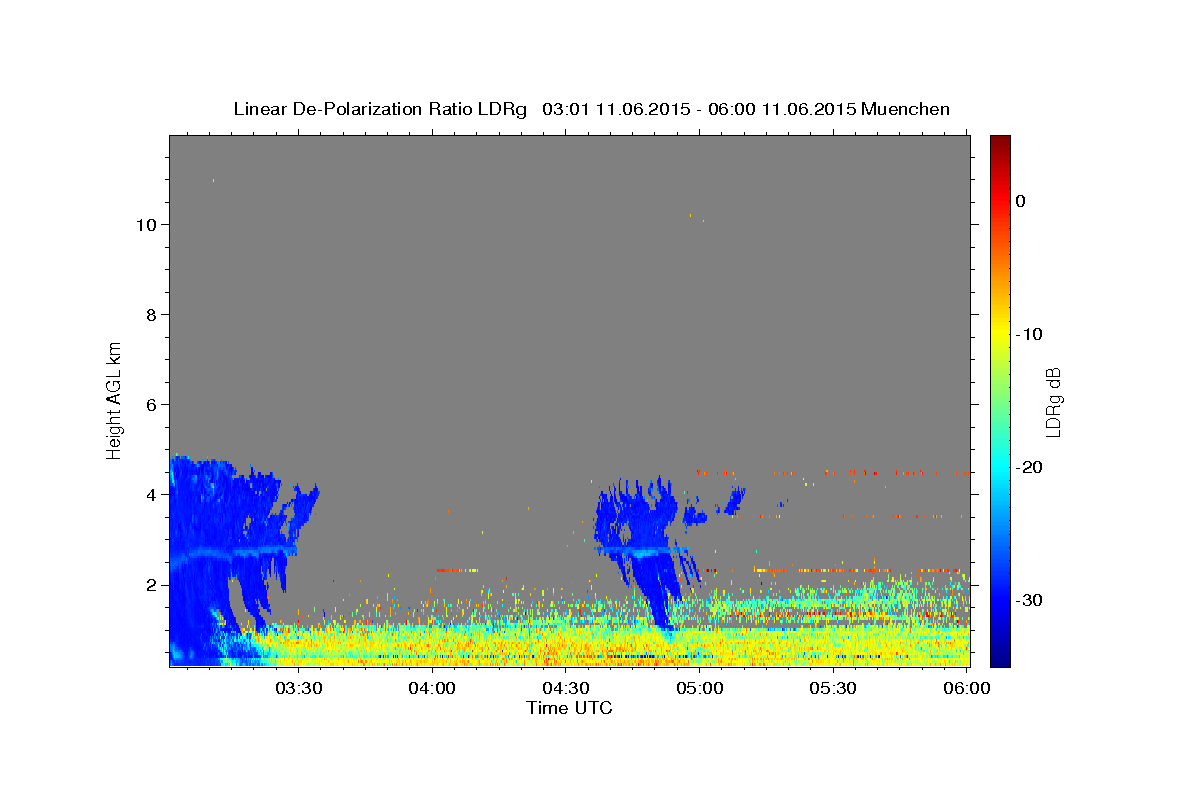Click the plot title 'Linear De-Polarization Ratio LDRg'
The width and height of the screenshot is (1200, 800).
click(380, 109)
